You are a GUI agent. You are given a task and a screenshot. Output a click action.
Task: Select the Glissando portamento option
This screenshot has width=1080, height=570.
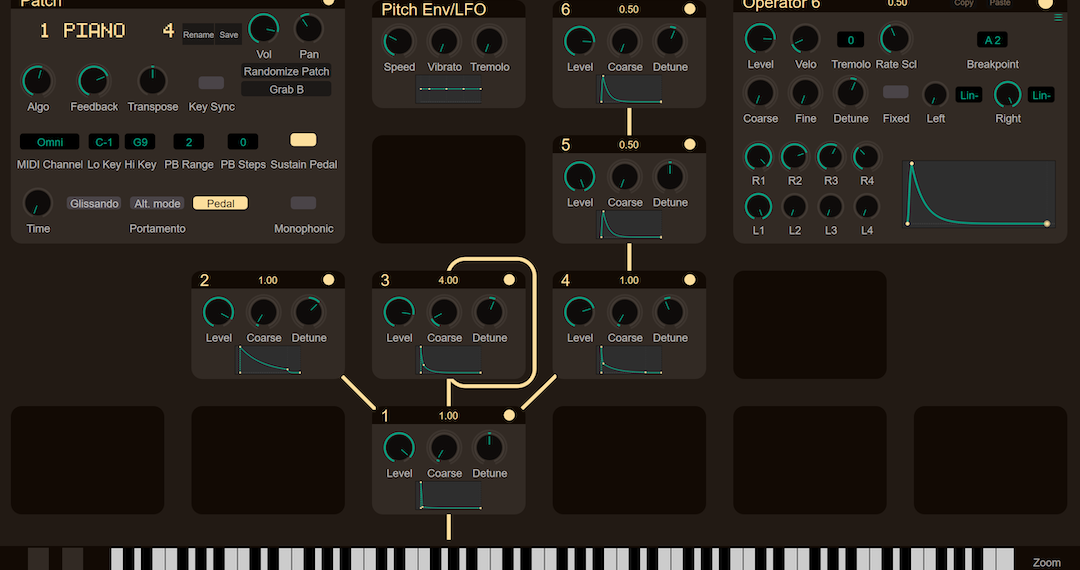click(94, 203)
